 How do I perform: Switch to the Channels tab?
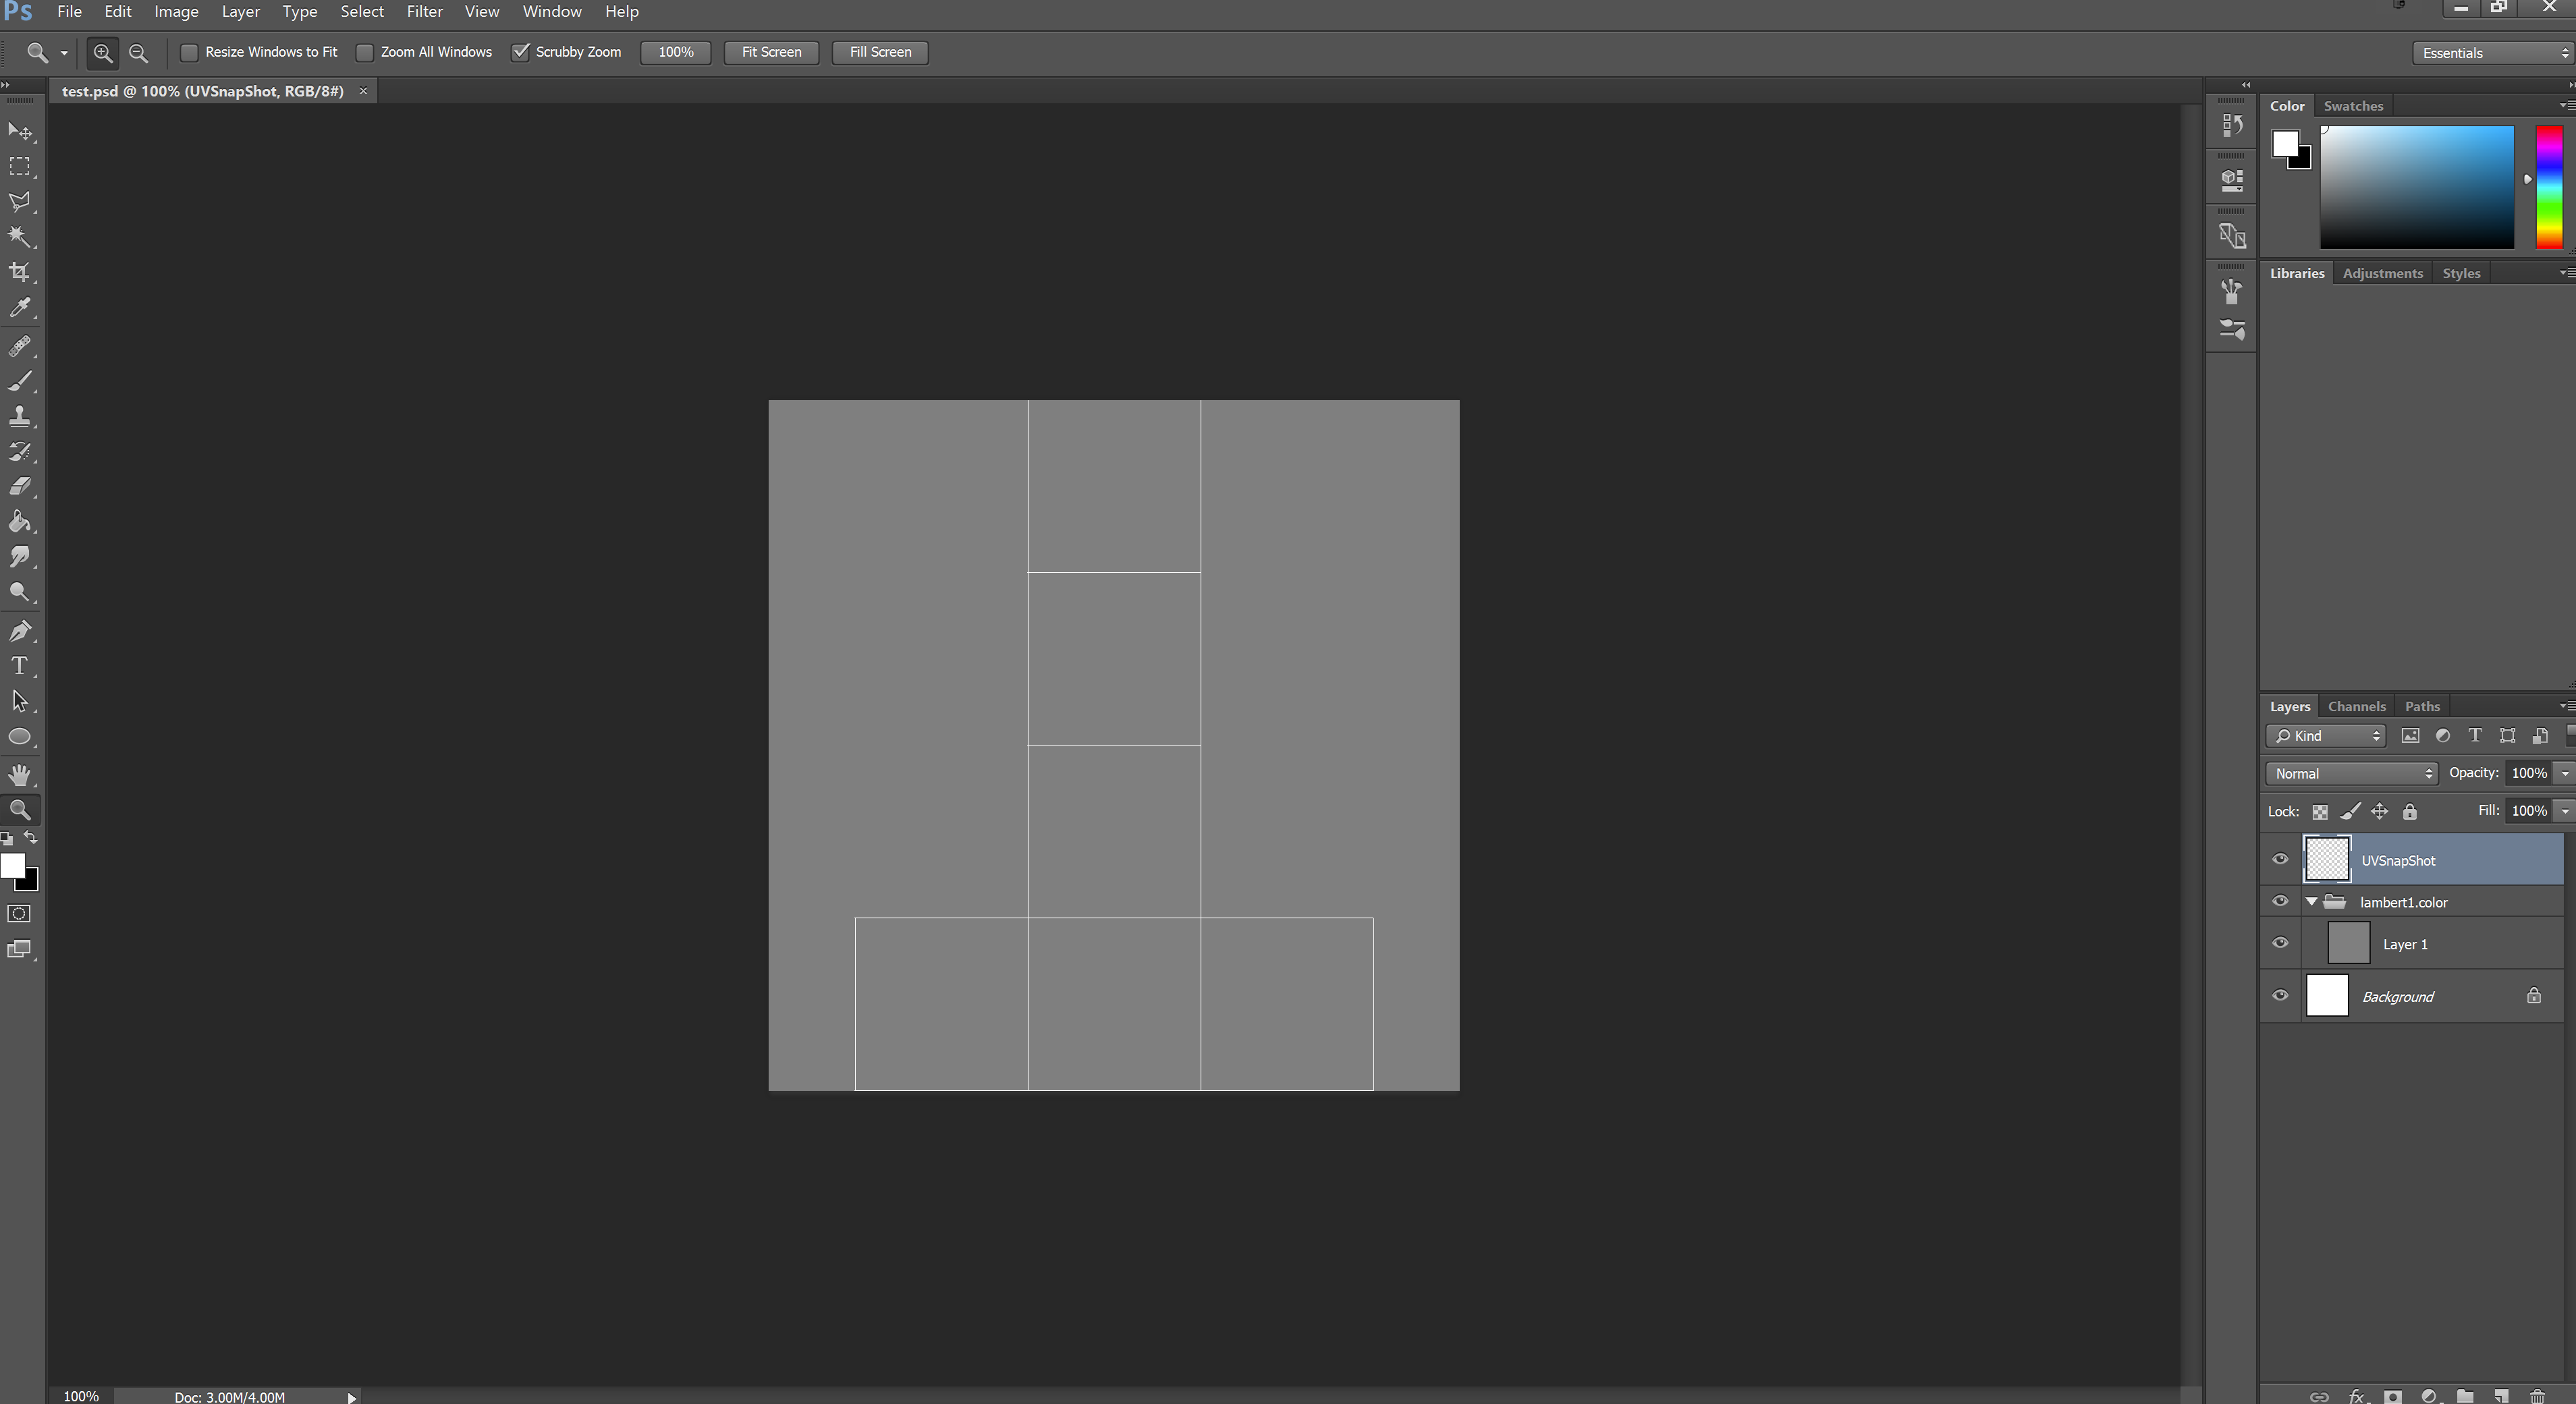pos(2356,706)
